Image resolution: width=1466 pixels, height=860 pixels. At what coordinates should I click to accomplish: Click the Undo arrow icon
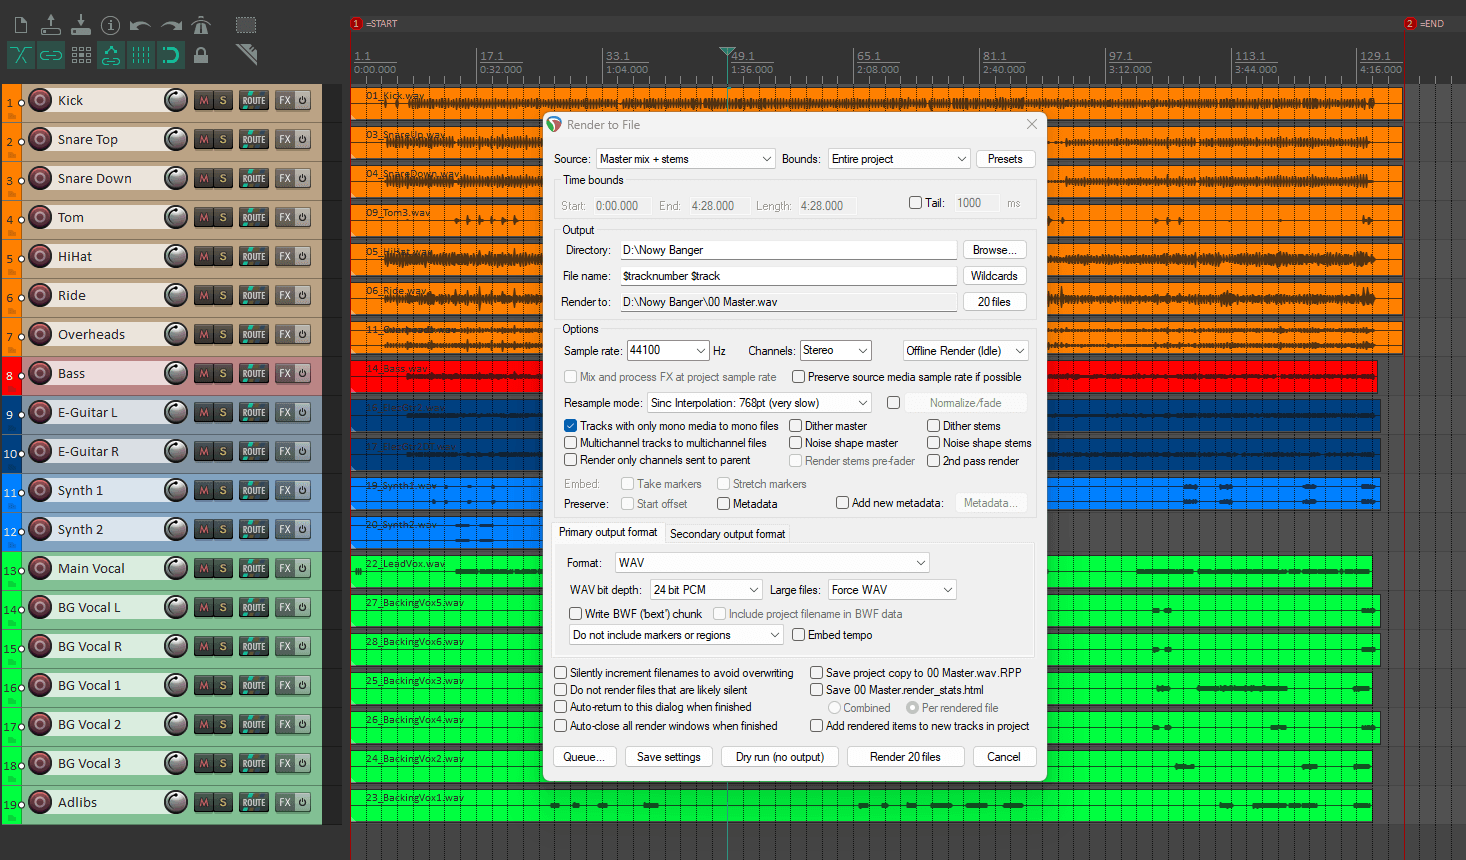(x=141, y=25)
